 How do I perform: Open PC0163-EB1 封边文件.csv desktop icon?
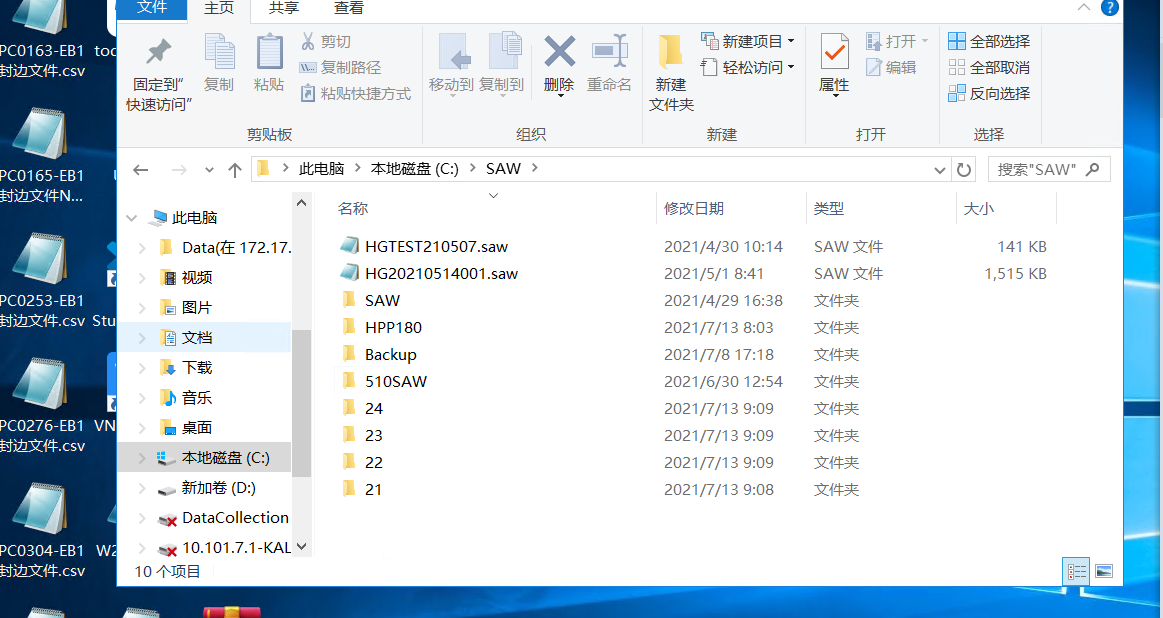[x=41, y=37]
